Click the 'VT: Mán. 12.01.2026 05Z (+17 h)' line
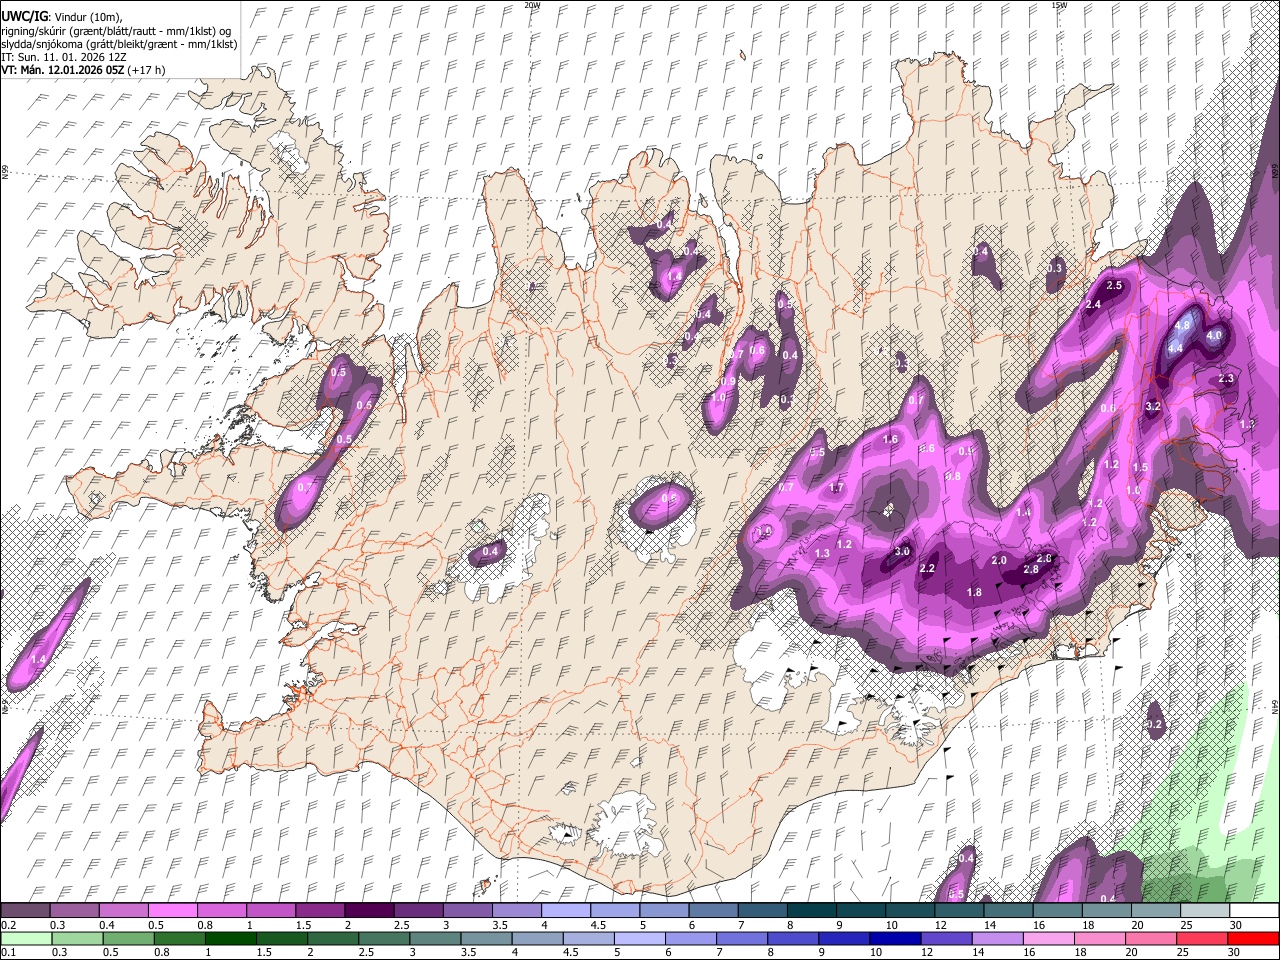The height and width of the screenshot is (960, 1280). [83, 70]
